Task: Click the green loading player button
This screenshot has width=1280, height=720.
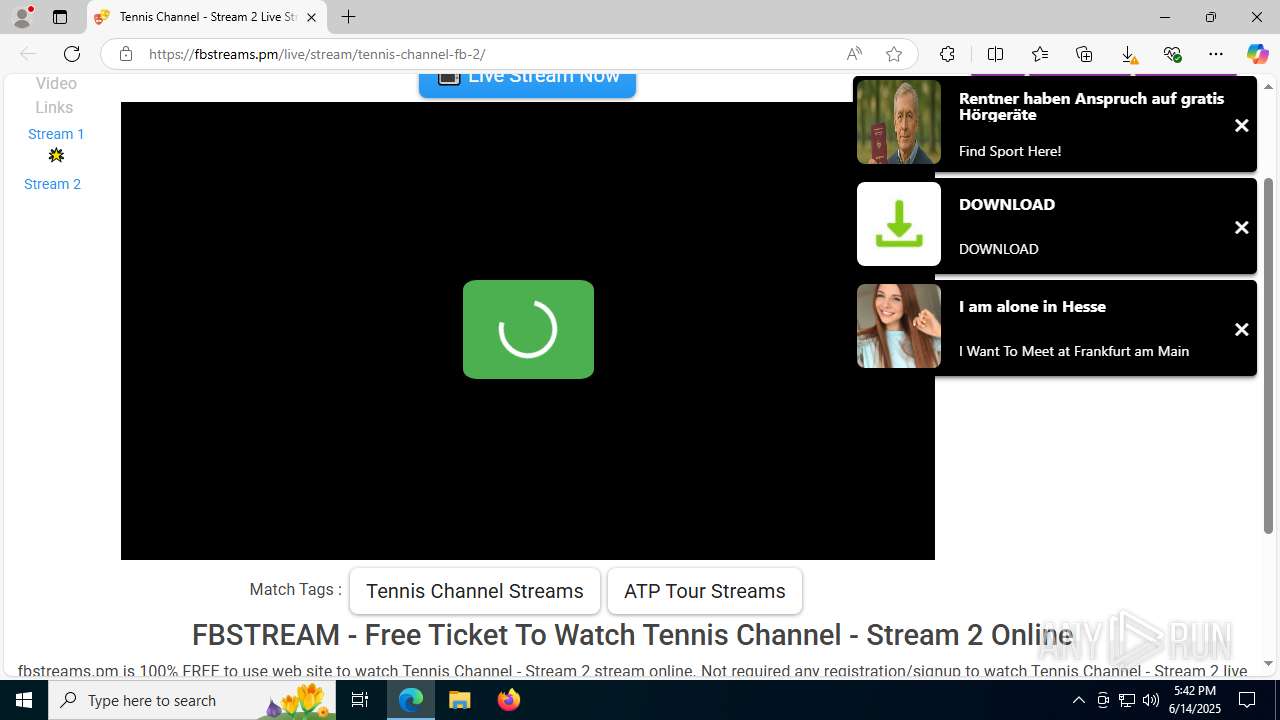Action: (528, 329)
